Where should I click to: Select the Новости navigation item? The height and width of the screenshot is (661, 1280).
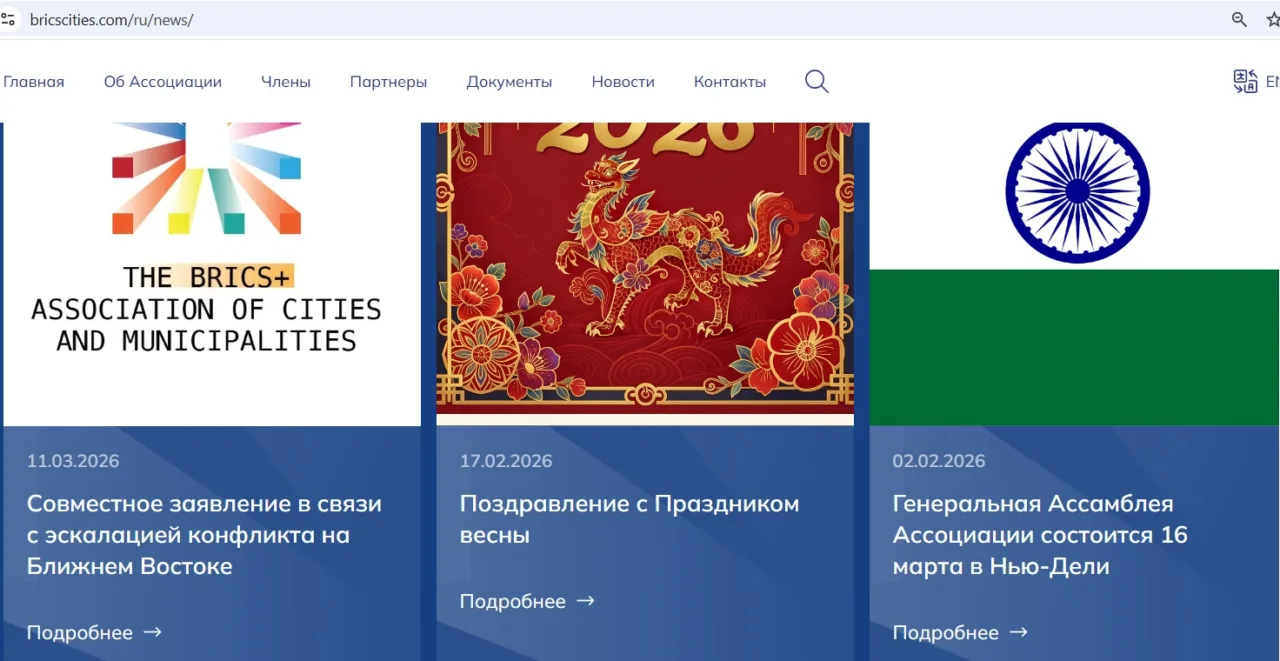click(623, 81)
